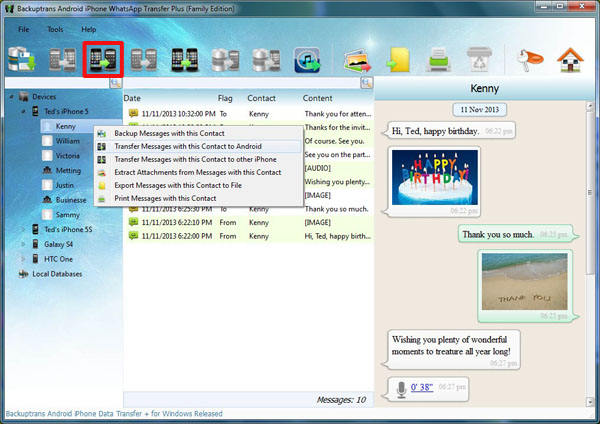Choose Transfer Messages with this Contact to other iPhone

click(199, 159)
